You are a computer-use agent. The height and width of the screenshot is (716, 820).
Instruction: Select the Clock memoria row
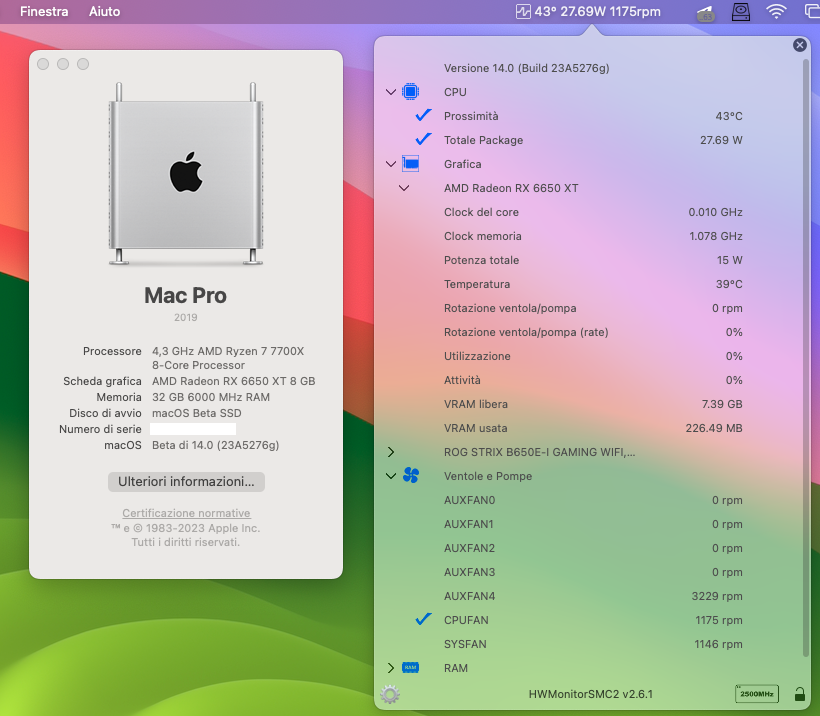[x=593, y=236]
